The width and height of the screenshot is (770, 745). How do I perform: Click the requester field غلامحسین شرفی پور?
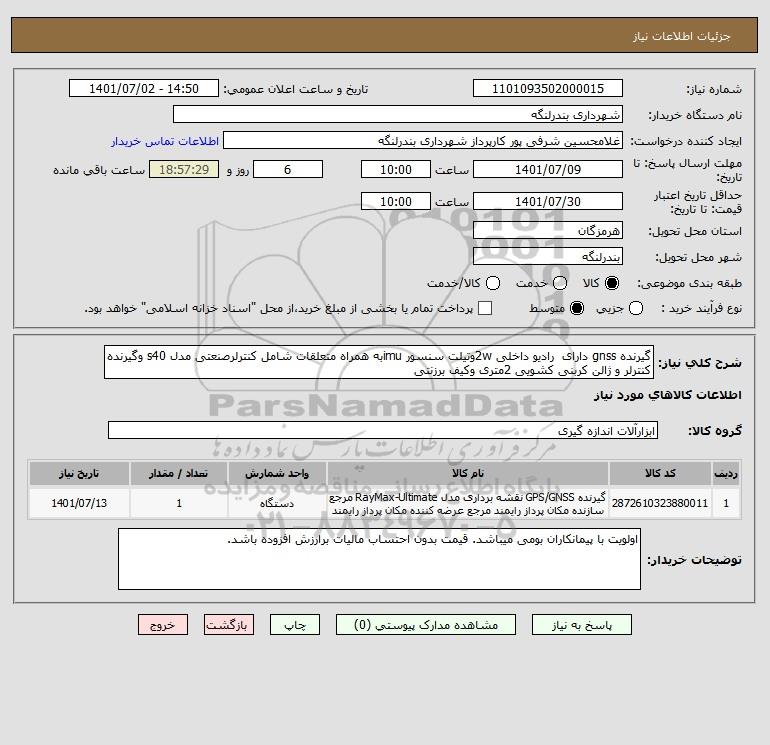click(423, 141)
